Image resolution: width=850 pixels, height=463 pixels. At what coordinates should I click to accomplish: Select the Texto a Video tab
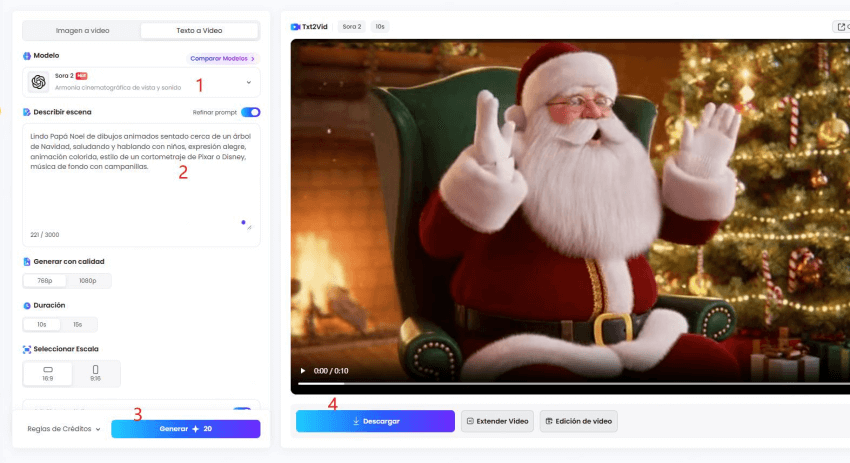[199, 30]
